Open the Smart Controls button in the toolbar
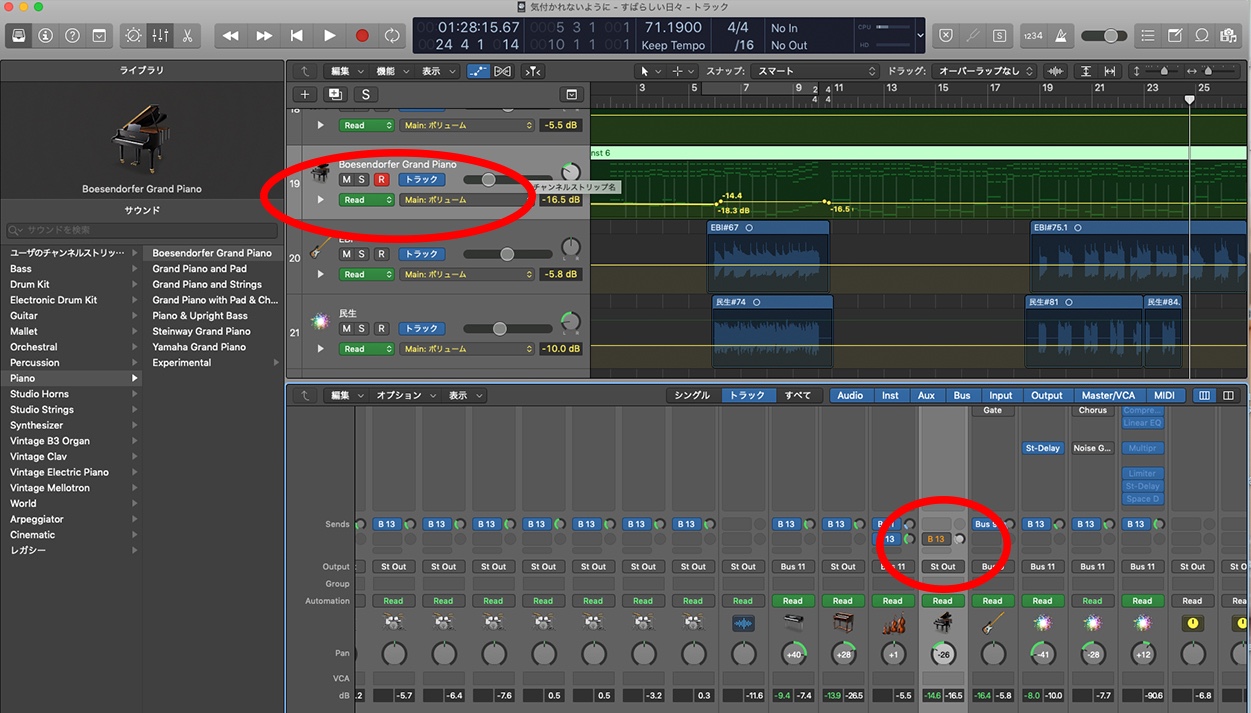Screen dimensions: 1251x713 click(133, 36)
